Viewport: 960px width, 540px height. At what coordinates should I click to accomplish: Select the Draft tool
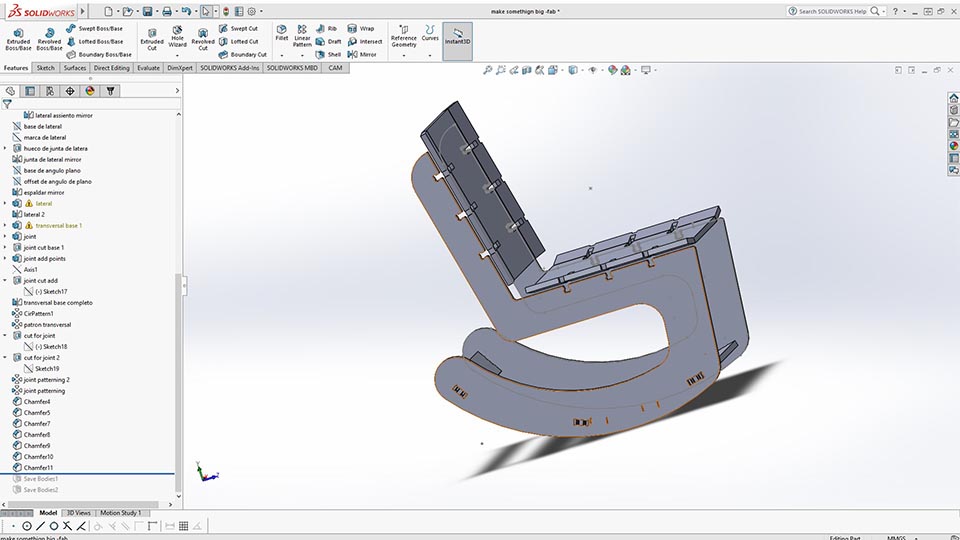tap(329, 42)
